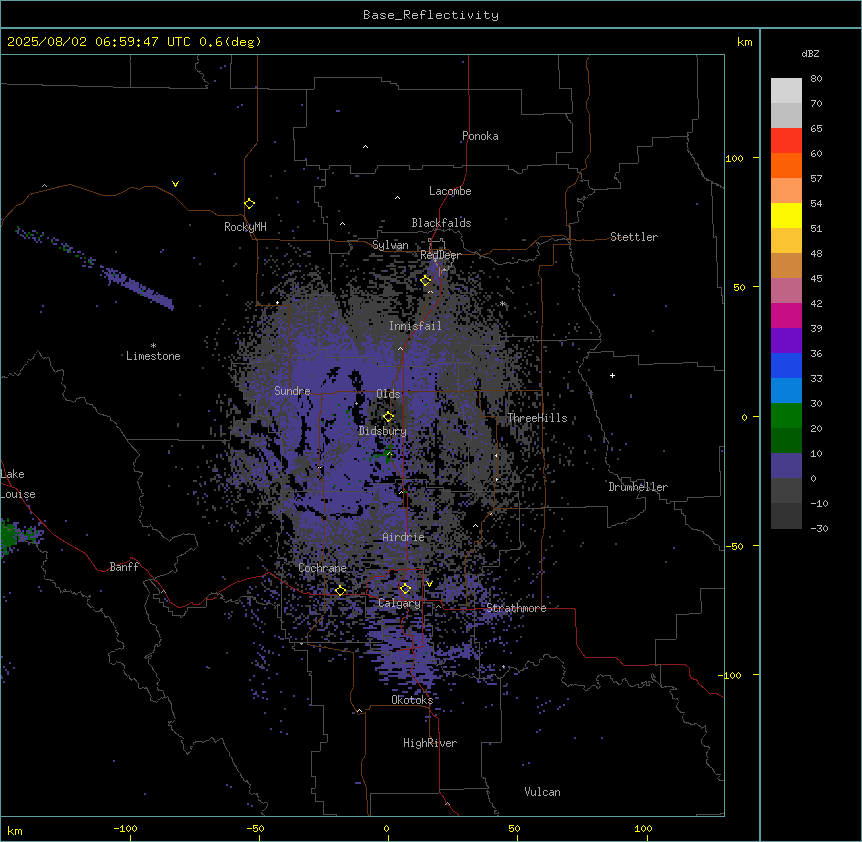Screen dimensions: 862x842
Task: Click the HighRiver label
Action: [430, 743]
